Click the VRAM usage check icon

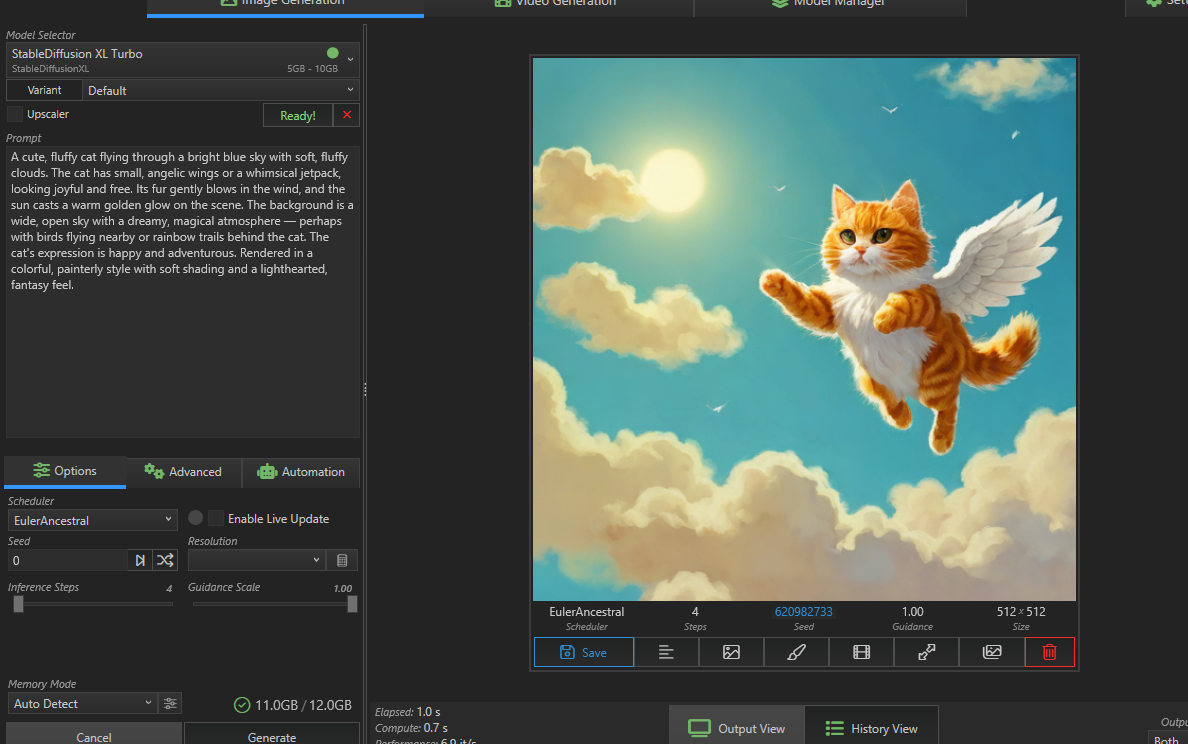242,705
